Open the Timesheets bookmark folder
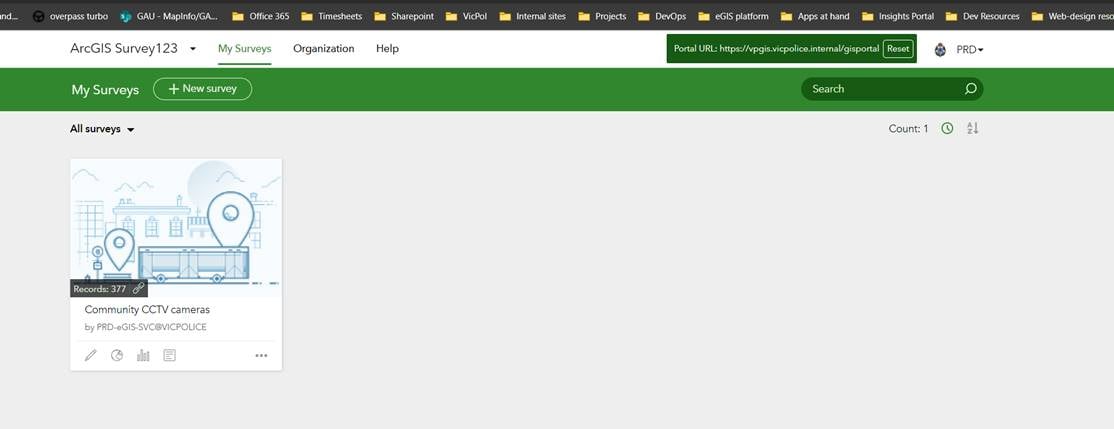This screenshot has height=429, width=1114. [332, 16]
